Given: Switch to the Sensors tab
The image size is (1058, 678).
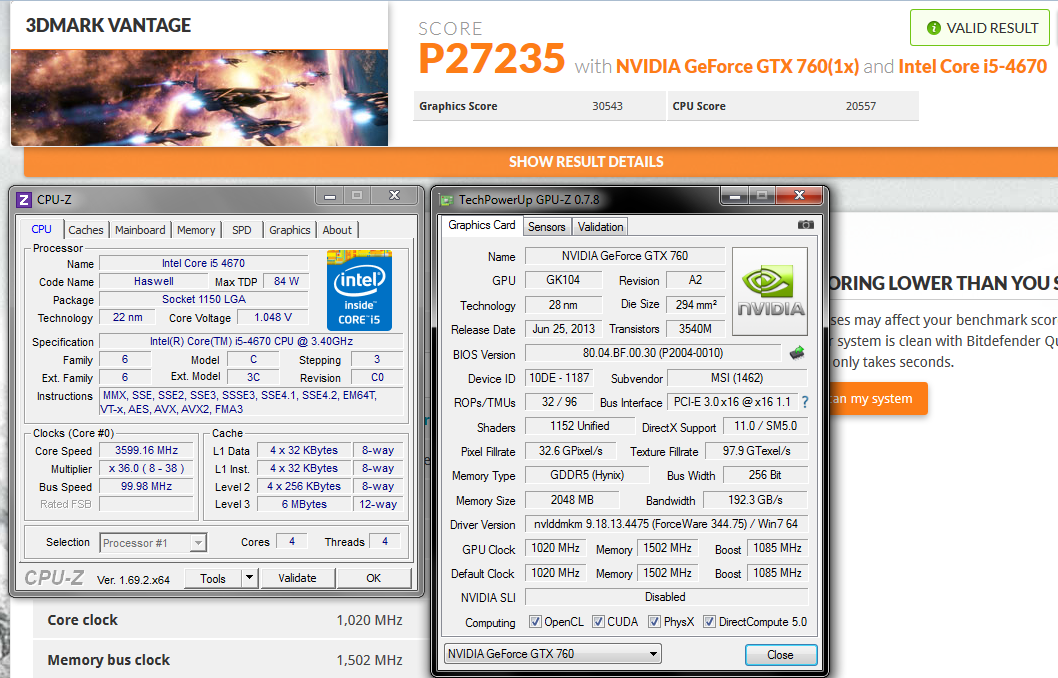Looking at the screenshot, I should 547,227.
